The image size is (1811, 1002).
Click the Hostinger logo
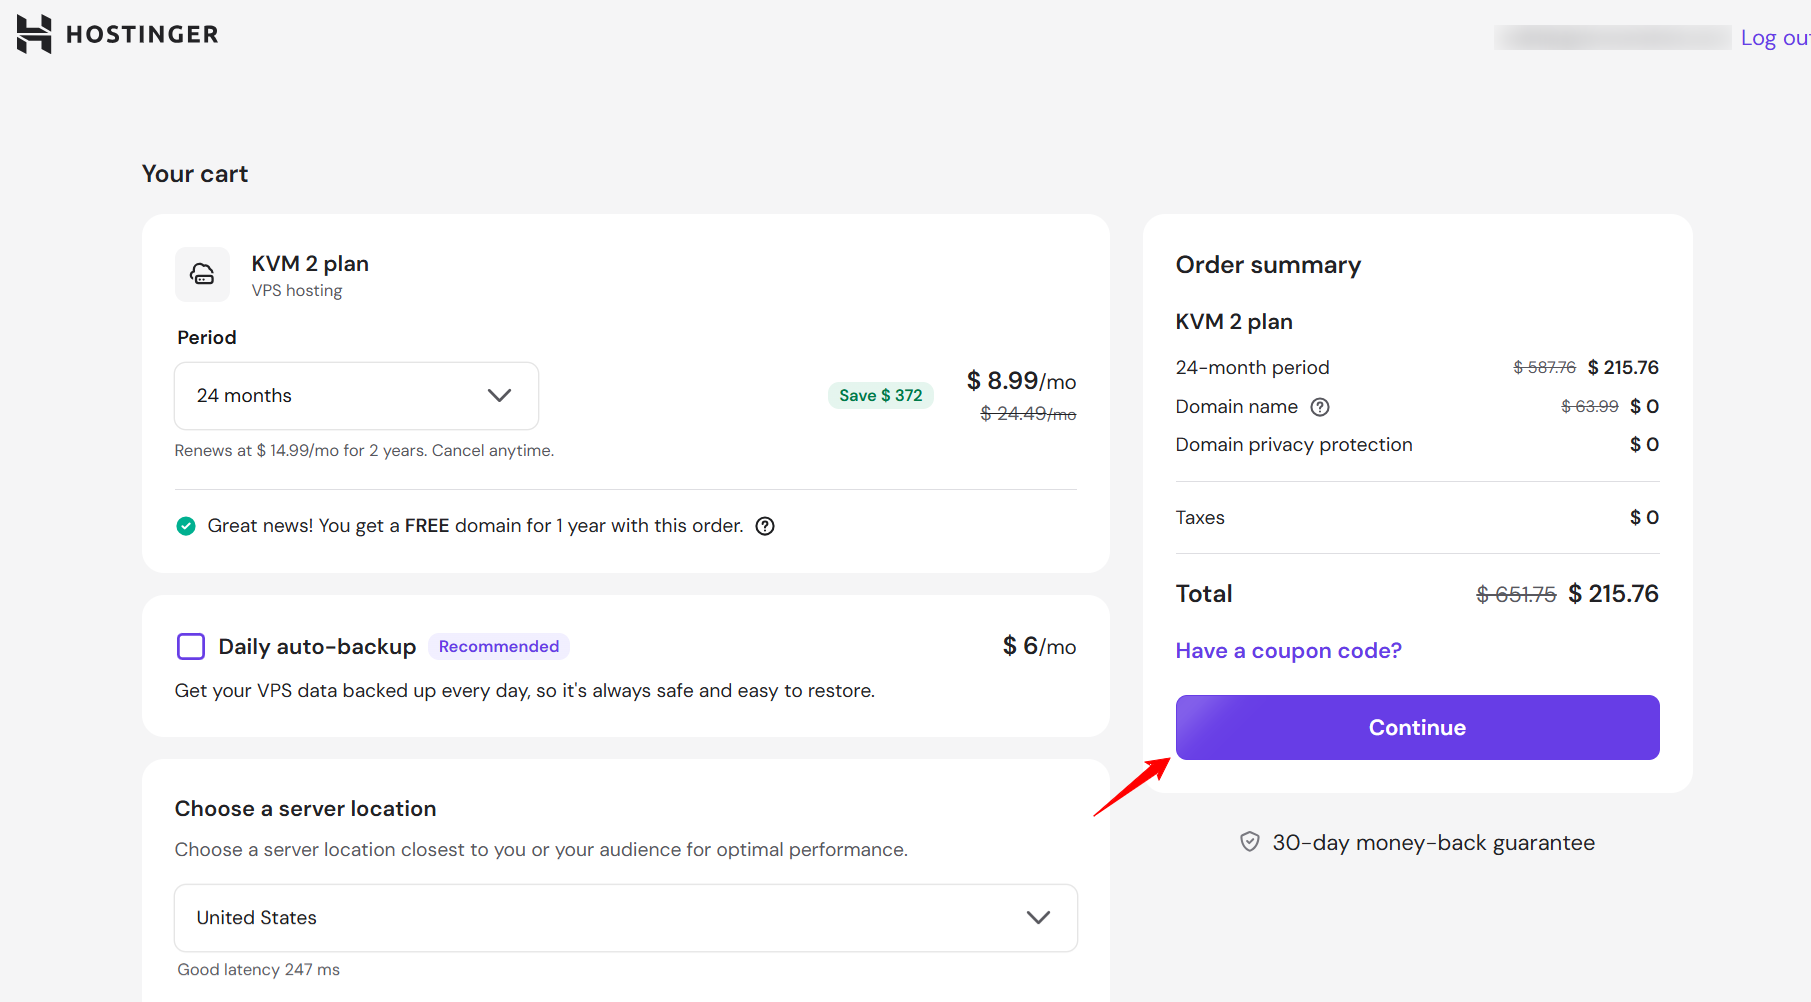[117, 34]
